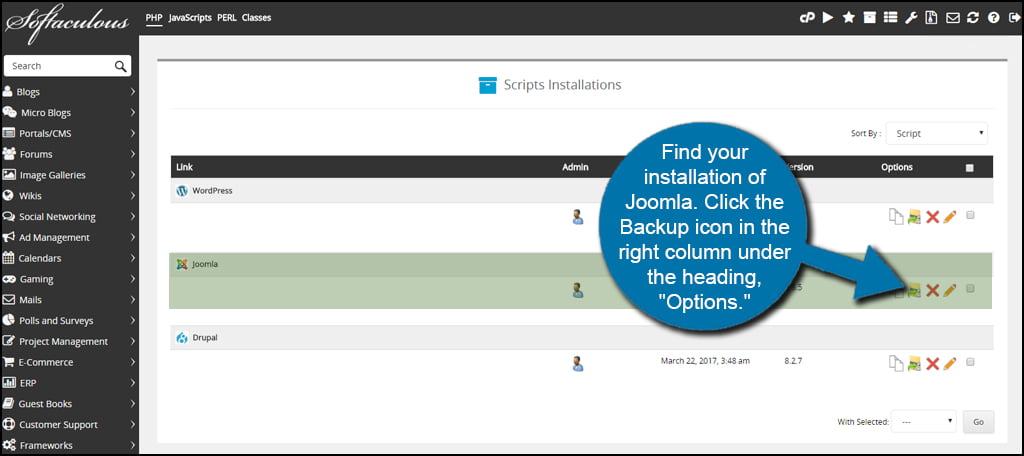Click the admin user icon for Joomla
The height and width of the screenshot is (456, 1024).
[x=577, y=290]
